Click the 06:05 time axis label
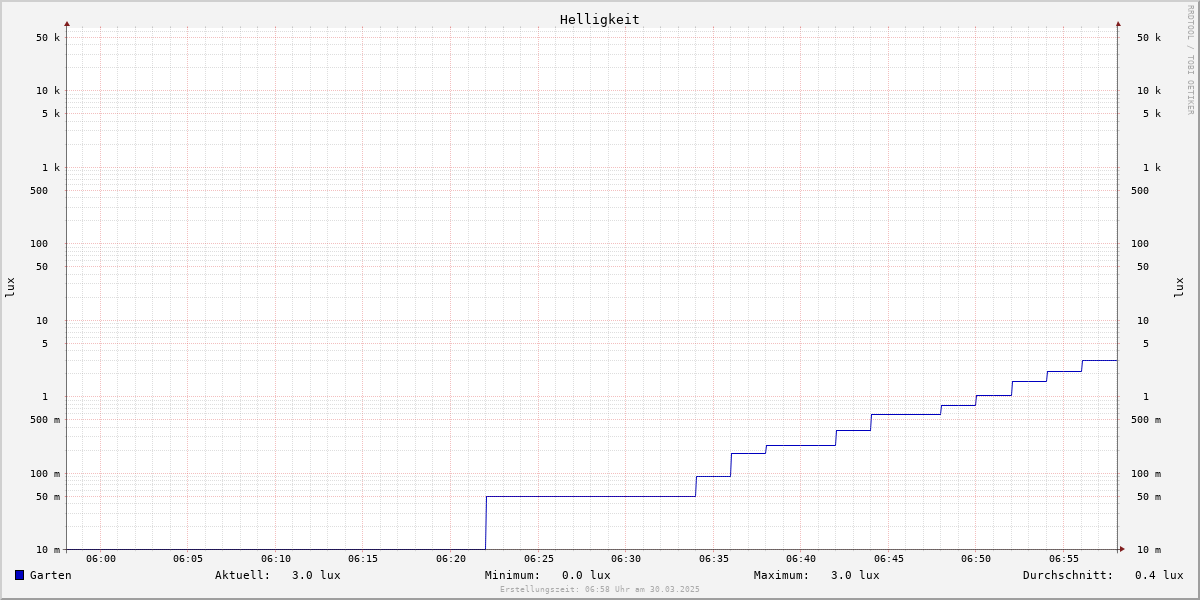 188,559
